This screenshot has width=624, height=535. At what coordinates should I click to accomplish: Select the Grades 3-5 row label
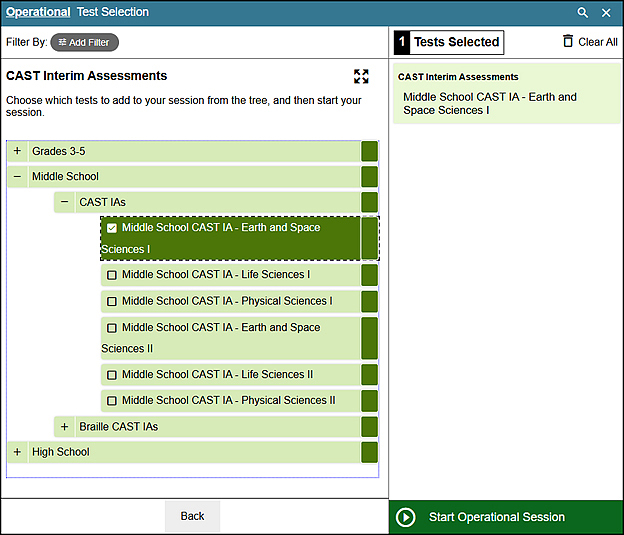coord(58,151)
